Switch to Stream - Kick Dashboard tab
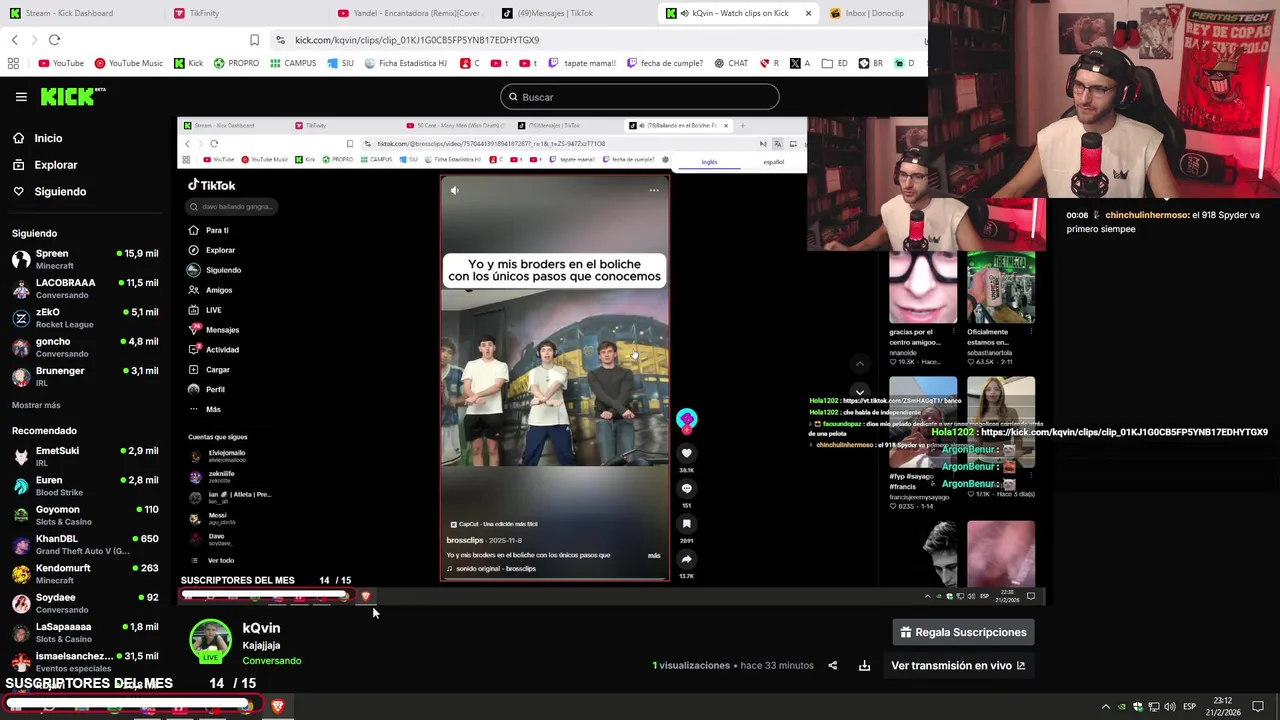This screenshot has width=1280, height=720. (x=68, y=13)
